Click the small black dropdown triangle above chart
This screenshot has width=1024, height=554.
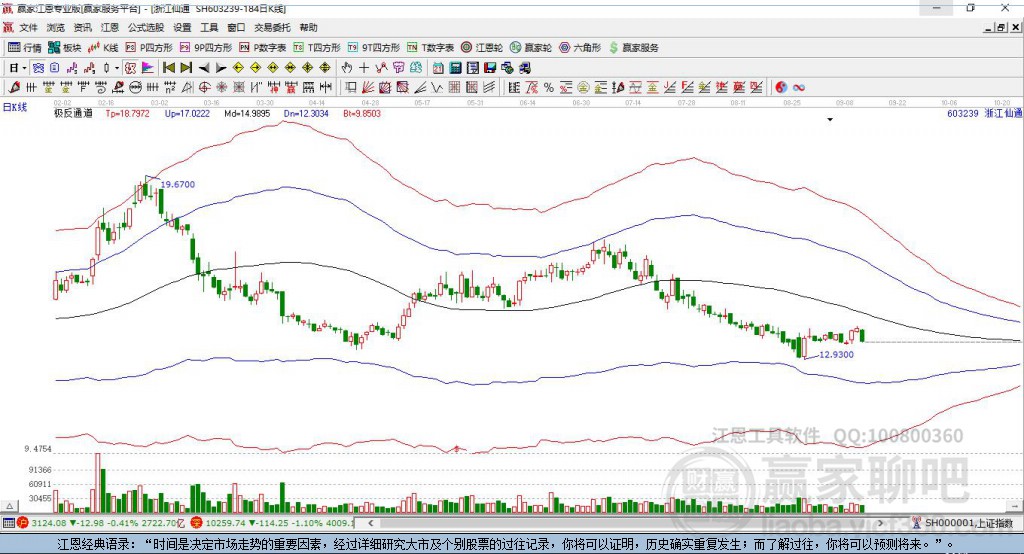[830, 120]
